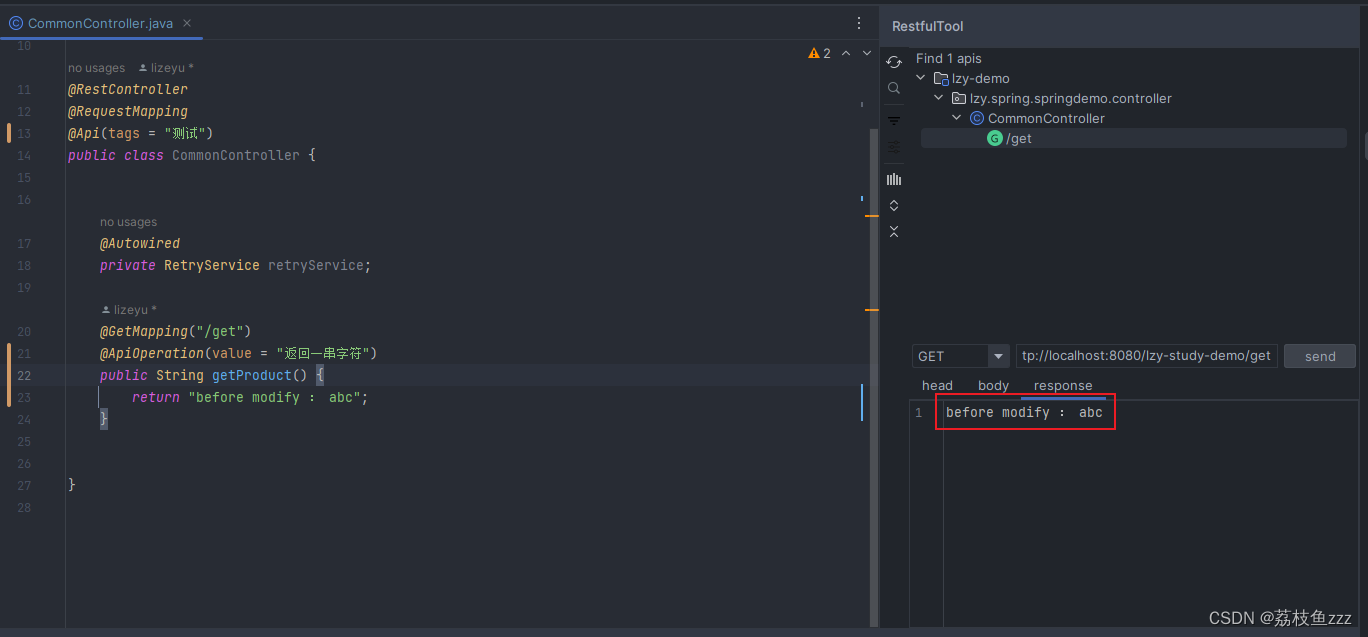Click the @RequestMapping annotation
Viewport: 1368px width, 637px height.
click(128, 111)
